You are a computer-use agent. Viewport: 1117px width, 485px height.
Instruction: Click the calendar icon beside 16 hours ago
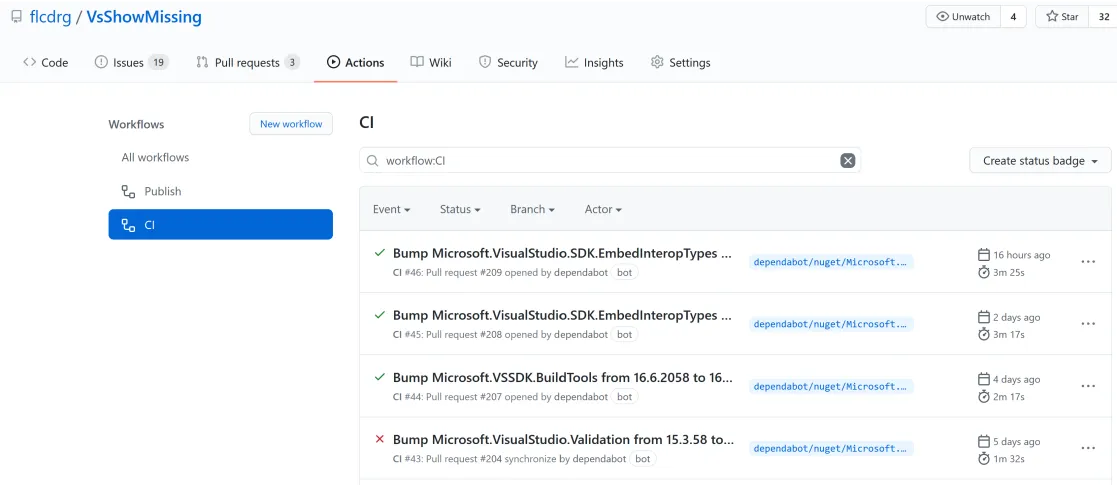pos(984,254)
